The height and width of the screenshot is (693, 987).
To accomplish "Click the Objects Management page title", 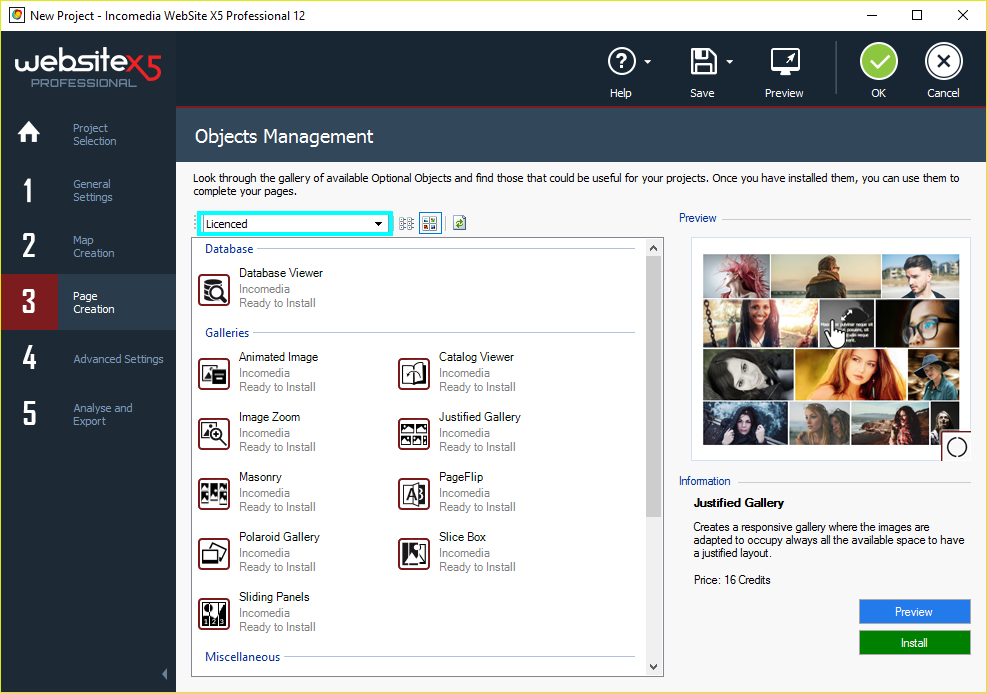I will 284,136.
